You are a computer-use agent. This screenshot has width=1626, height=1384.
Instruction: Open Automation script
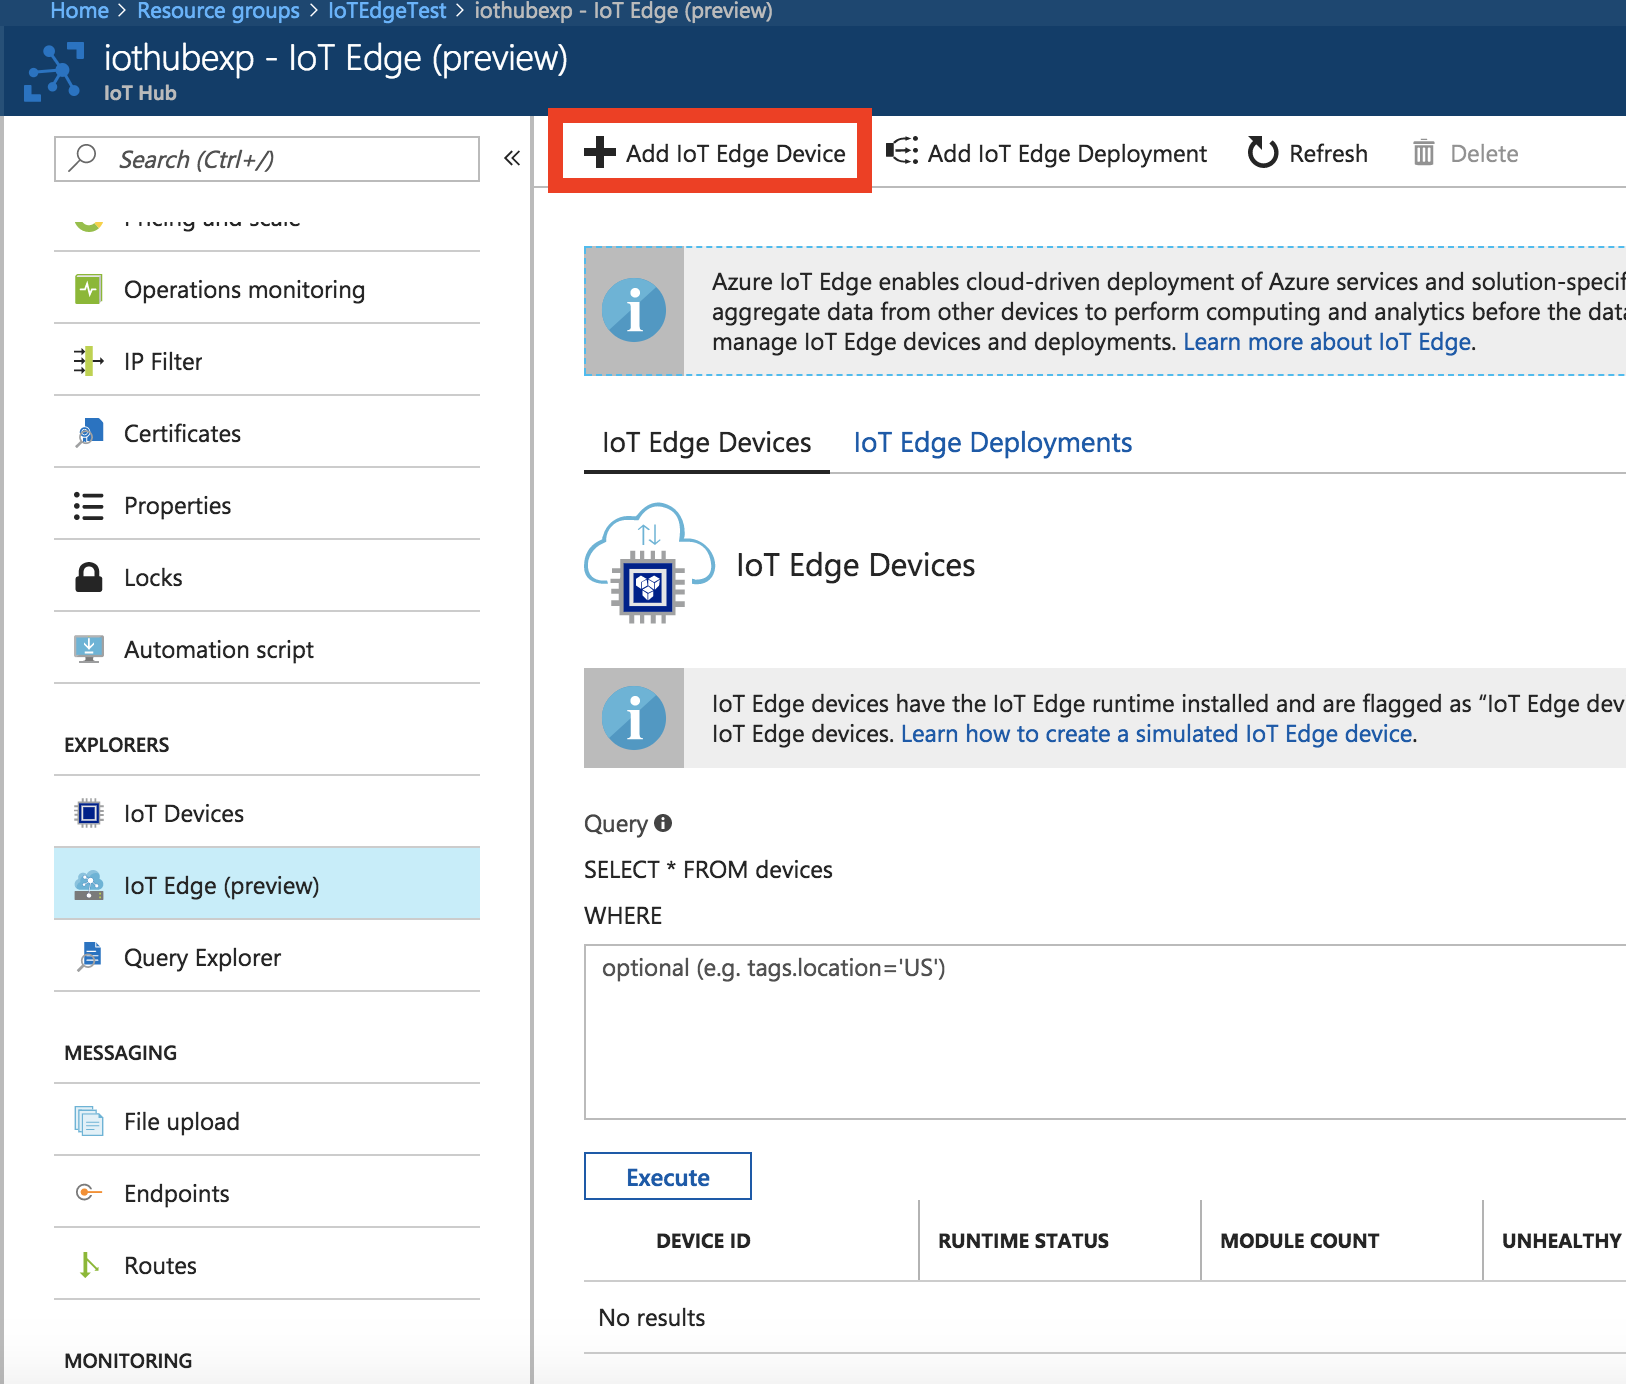pyautogui.click(x=267, y=649)
